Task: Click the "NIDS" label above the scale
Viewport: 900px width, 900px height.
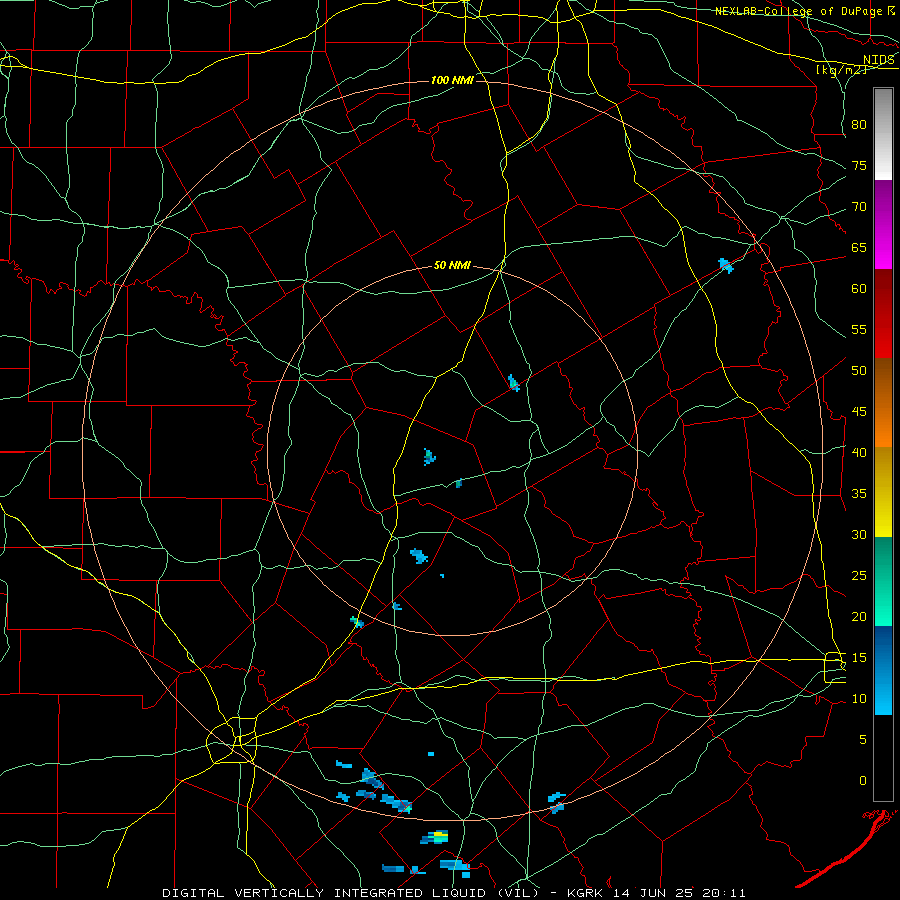Action: click(878, 60)
